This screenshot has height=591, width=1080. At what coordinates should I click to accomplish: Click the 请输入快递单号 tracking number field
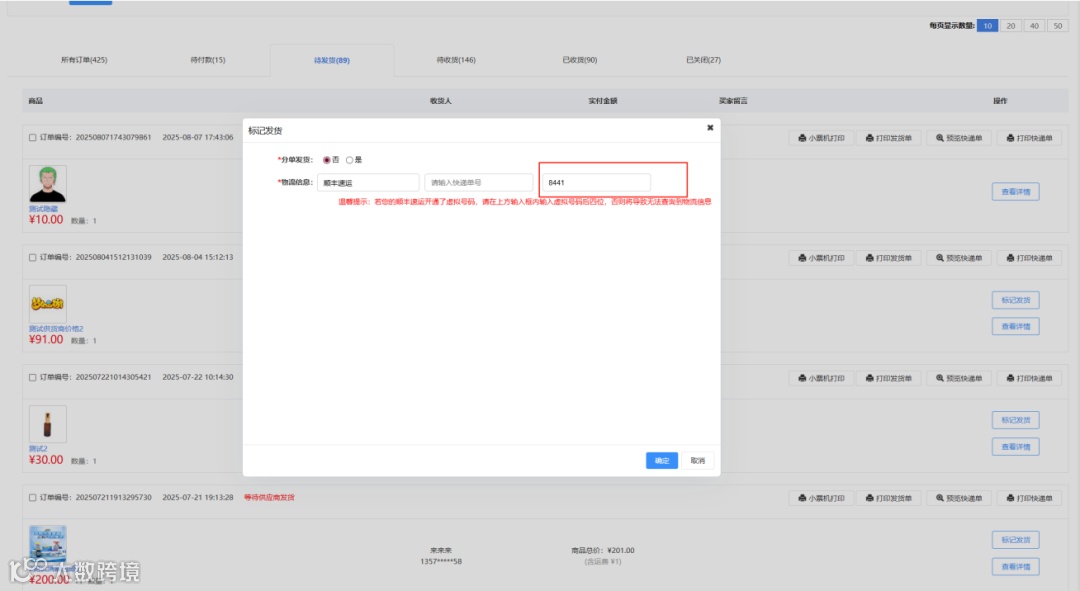coord(479,183)
